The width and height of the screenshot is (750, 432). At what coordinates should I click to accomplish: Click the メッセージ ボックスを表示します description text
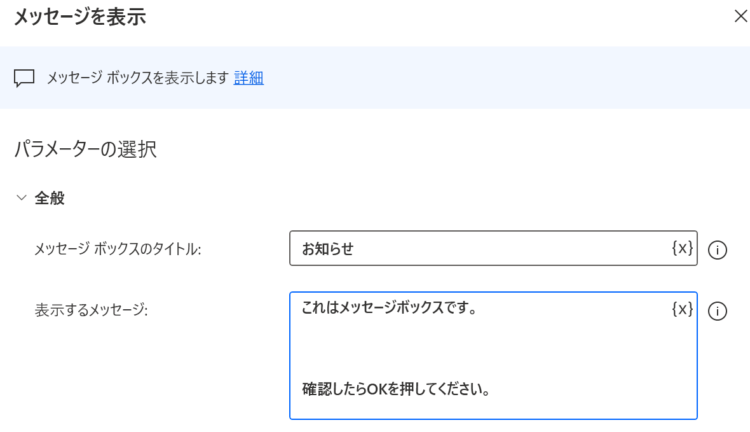[x=138, y=78]
